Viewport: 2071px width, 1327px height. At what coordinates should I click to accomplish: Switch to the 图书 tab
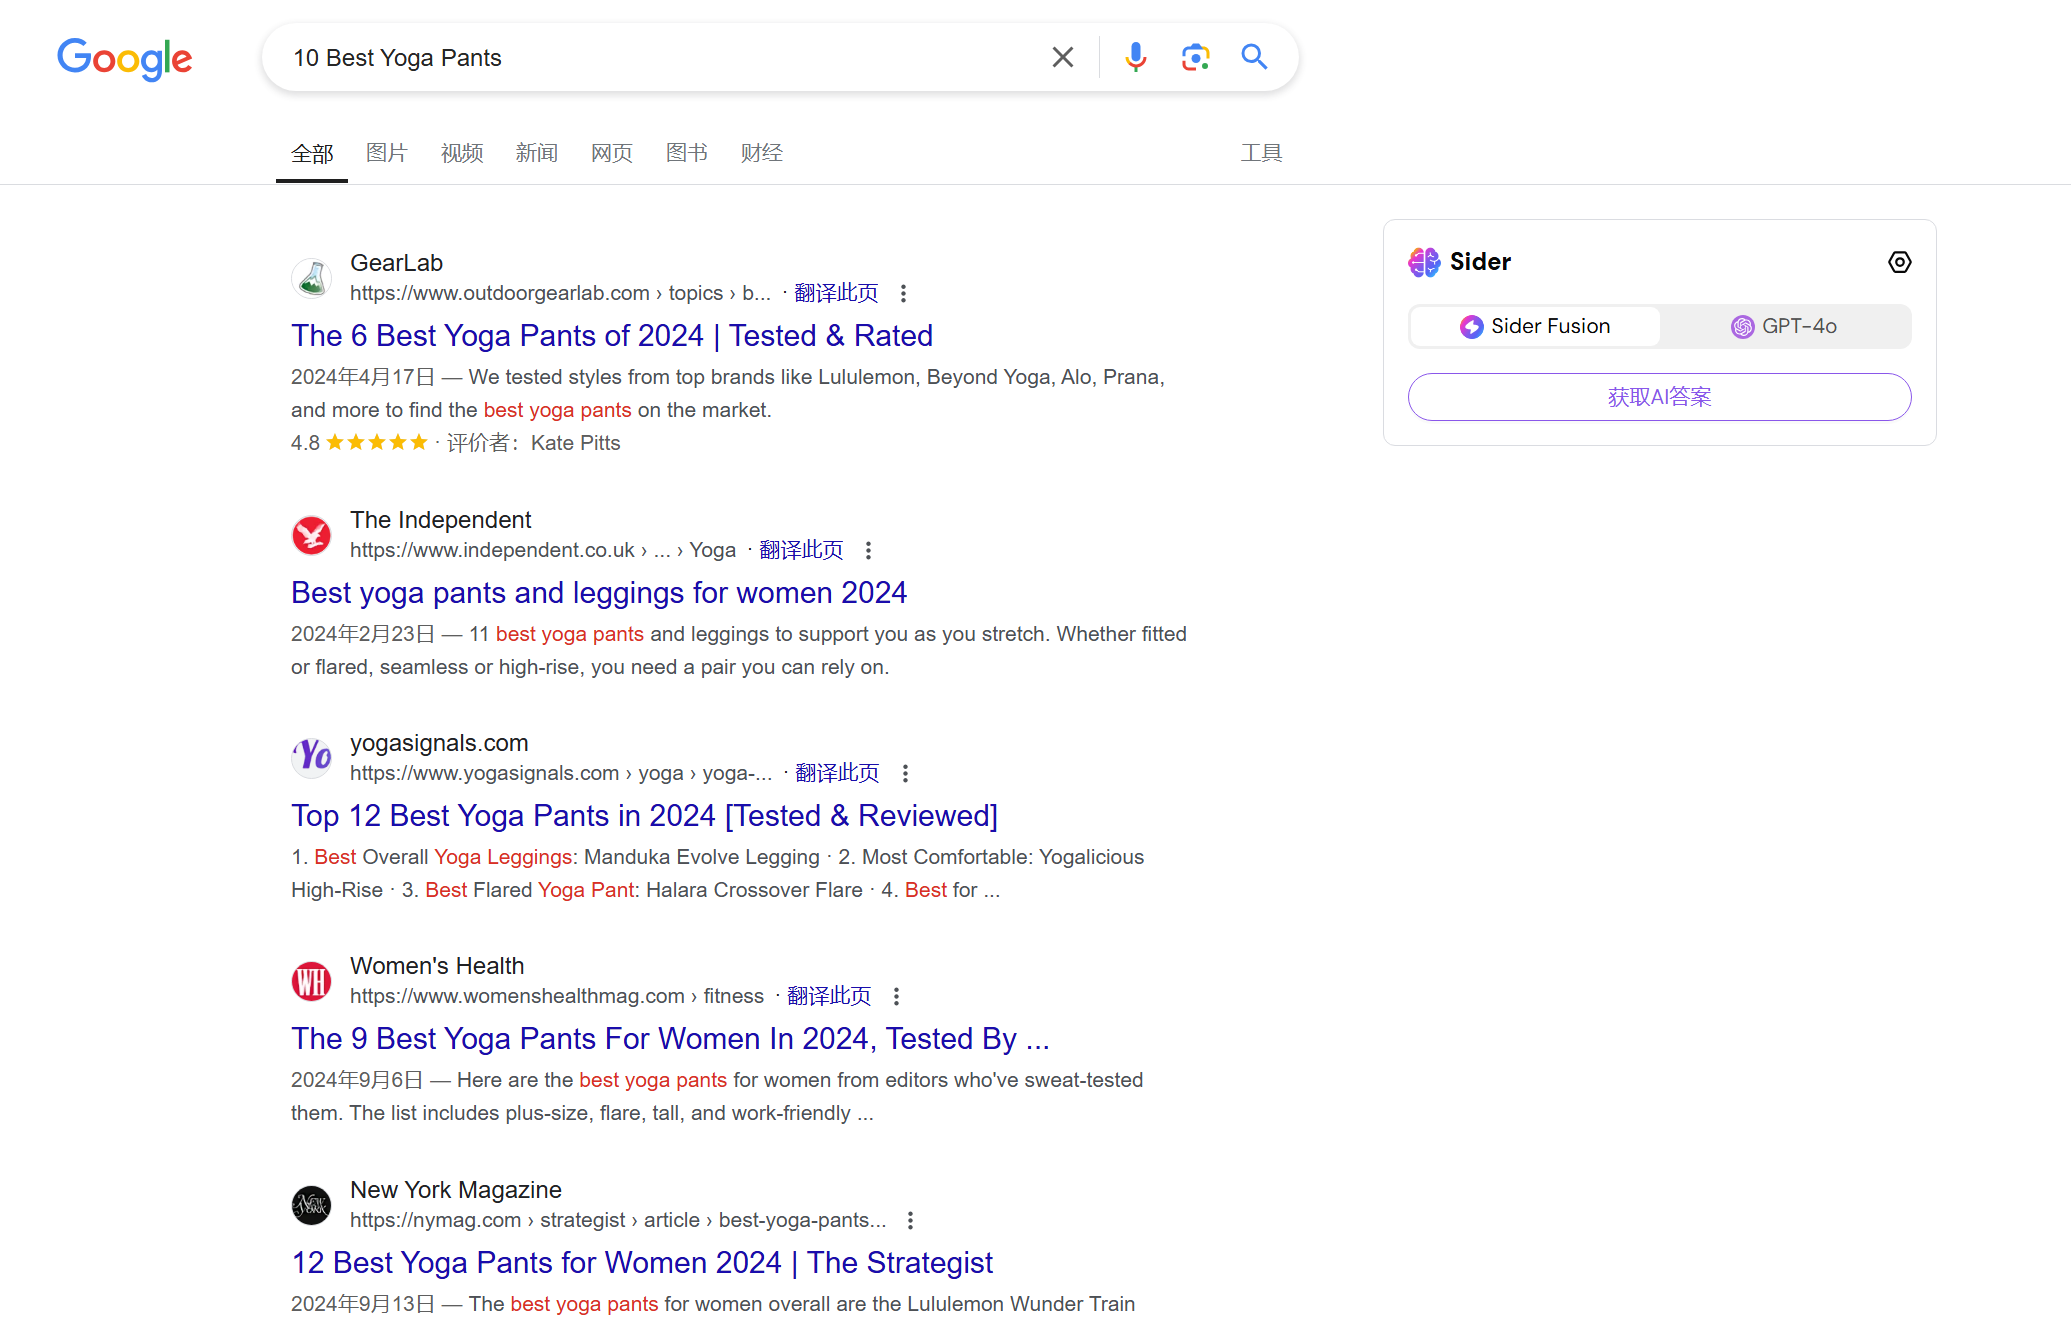(687, 153)
